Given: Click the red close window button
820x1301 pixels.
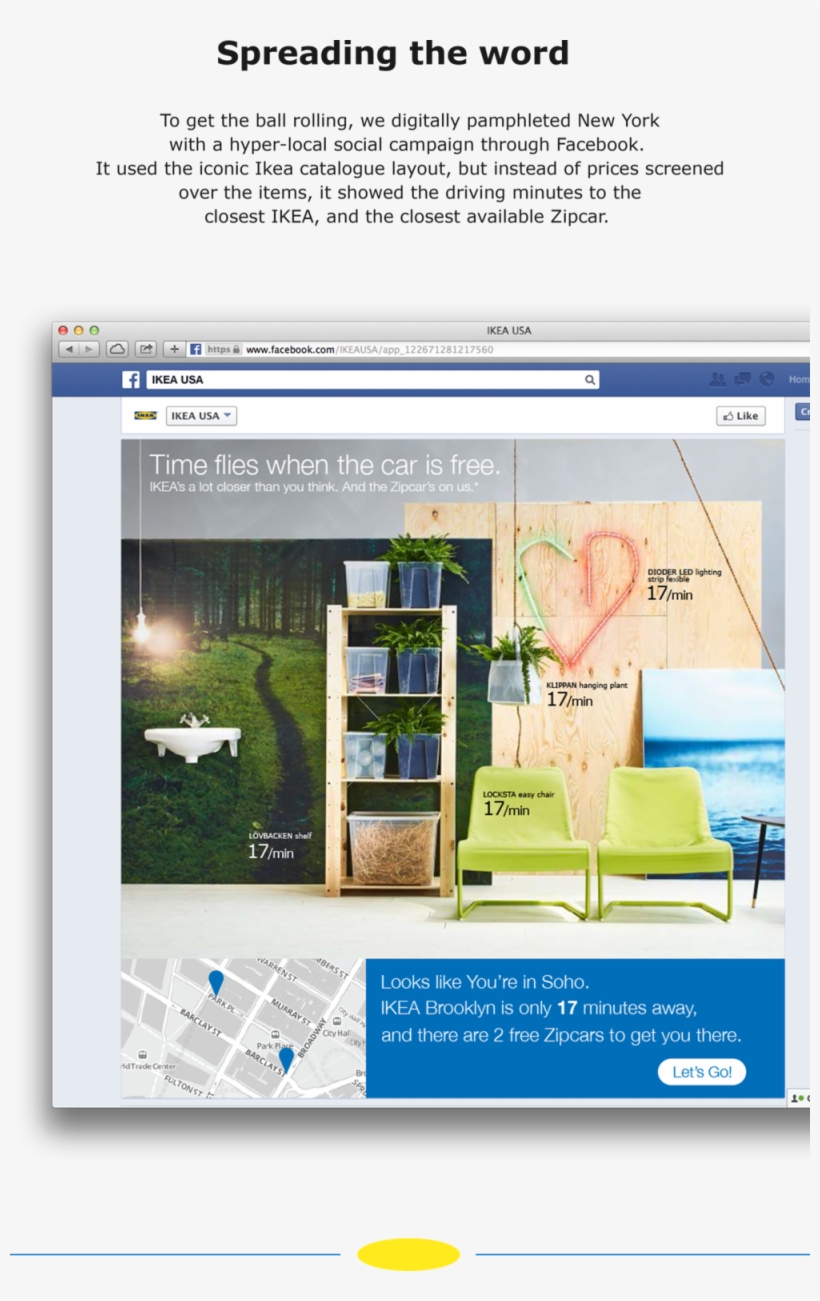Looking at the screenshot, I should 63,330.
